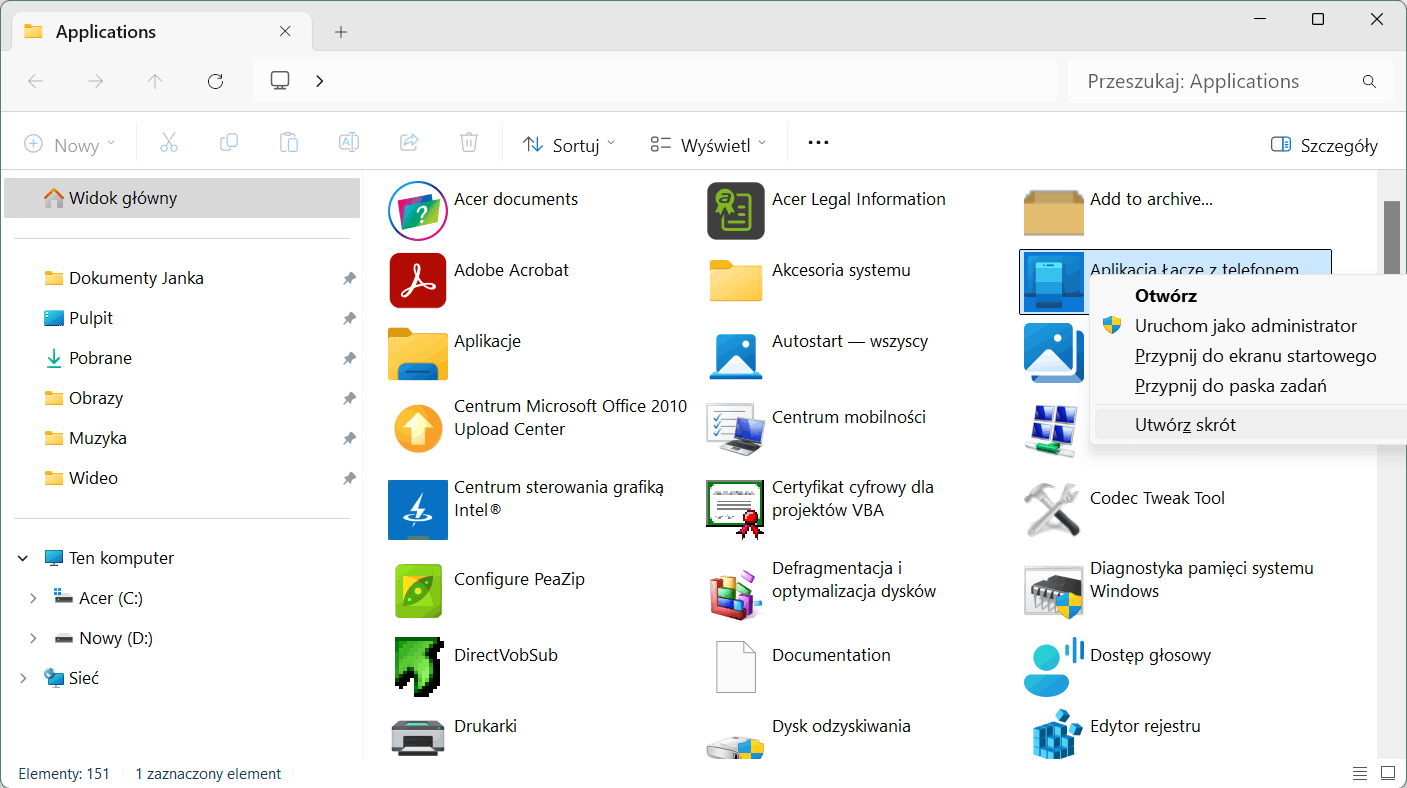This screenshot has height=788, width=1407.
Task: Toggle the Szczegóły details pane
Action: coord(1324,145)
